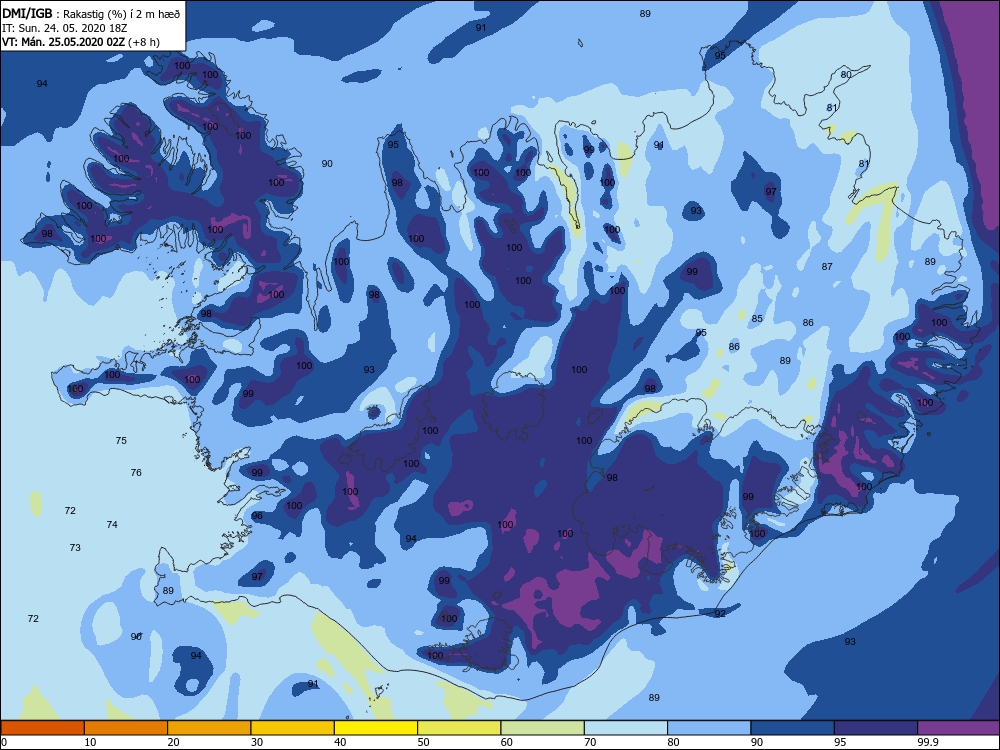Click the '40' legend scale label

pos(341,742)
